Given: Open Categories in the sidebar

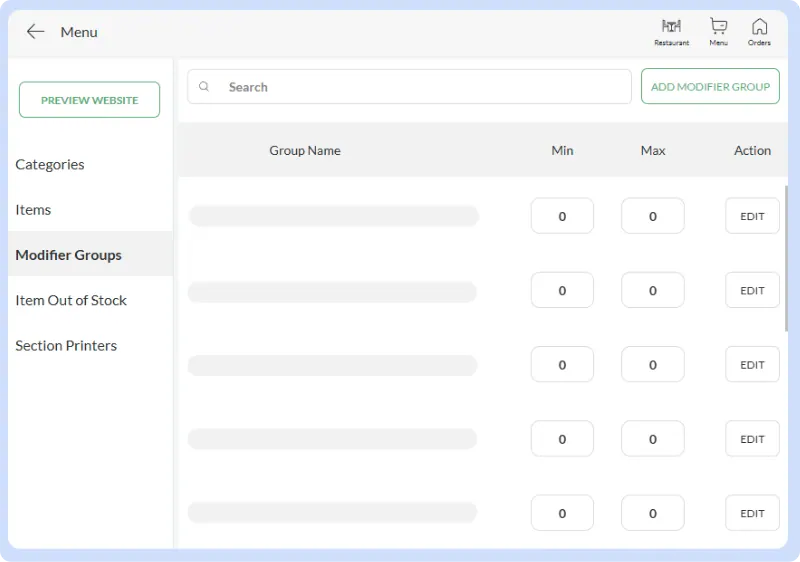Looking at the screenshot, I should [x=49, y=164].
